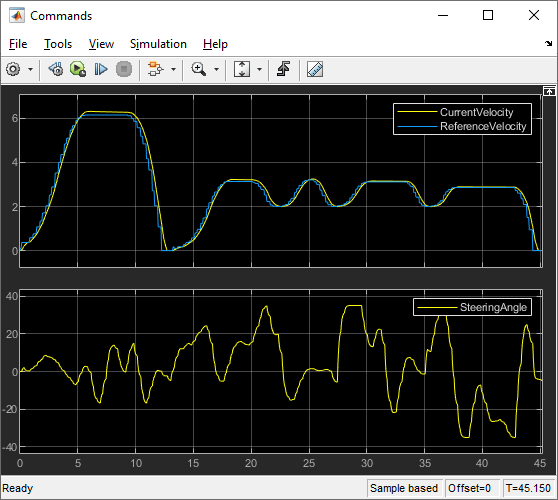Open the Simulation menu
This screenshot has height=500, width=558.
158,44
